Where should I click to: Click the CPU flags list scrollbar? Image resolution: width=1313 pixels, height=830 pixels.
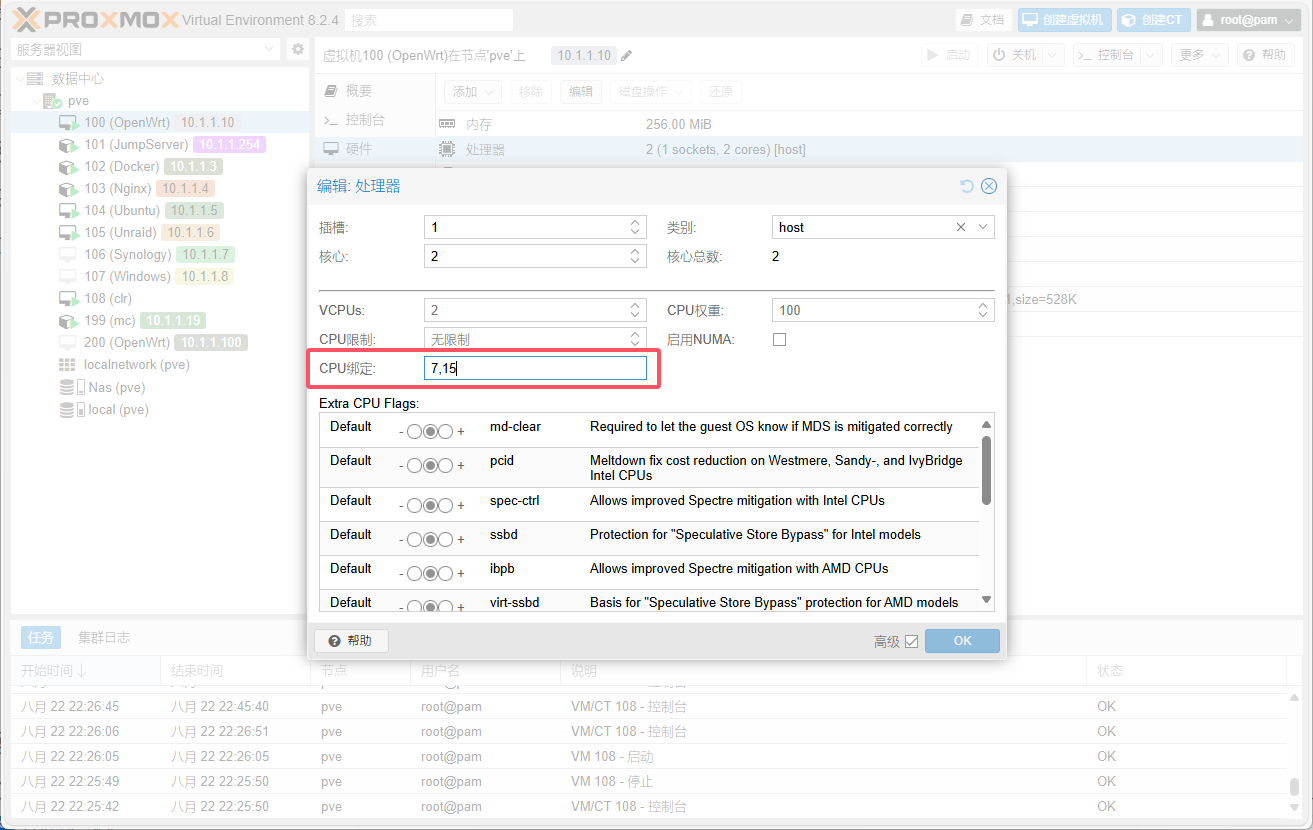click(987, 470)
